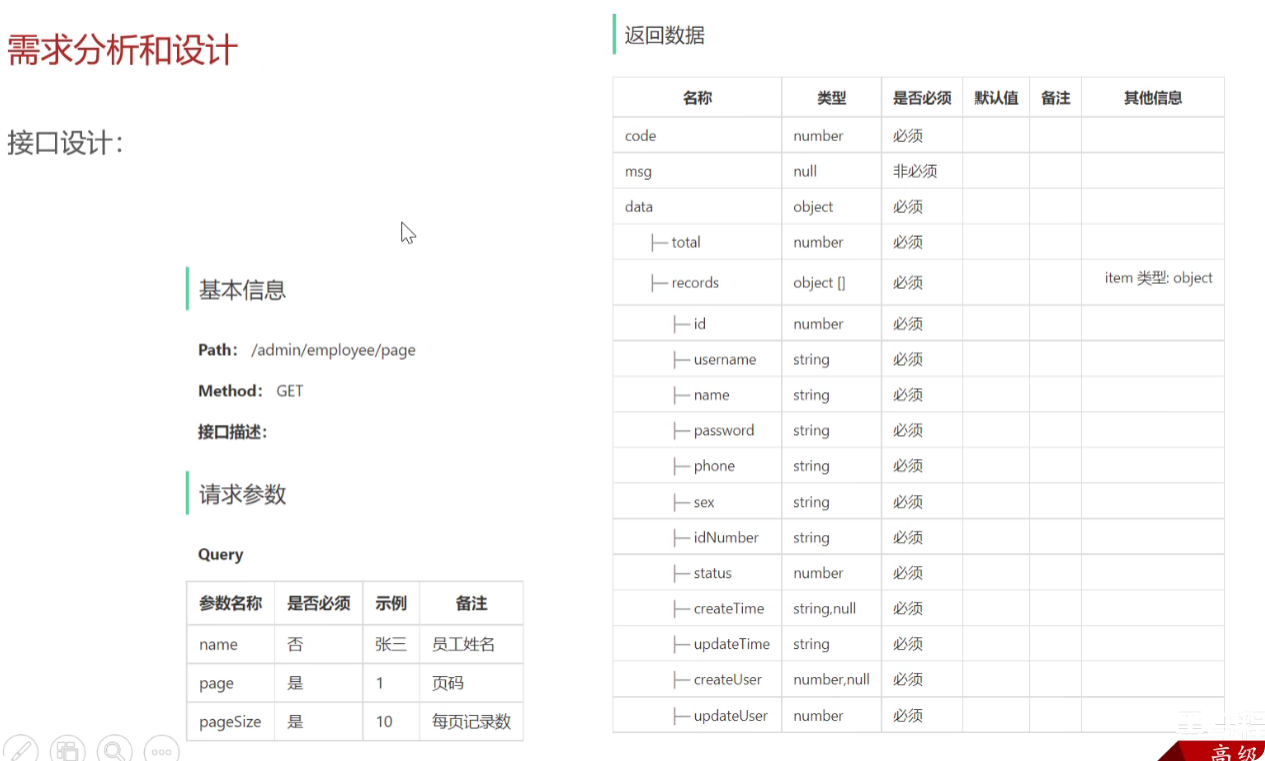Click the records field row
The width and height of the screenshot is (1265, 761).
695,283
